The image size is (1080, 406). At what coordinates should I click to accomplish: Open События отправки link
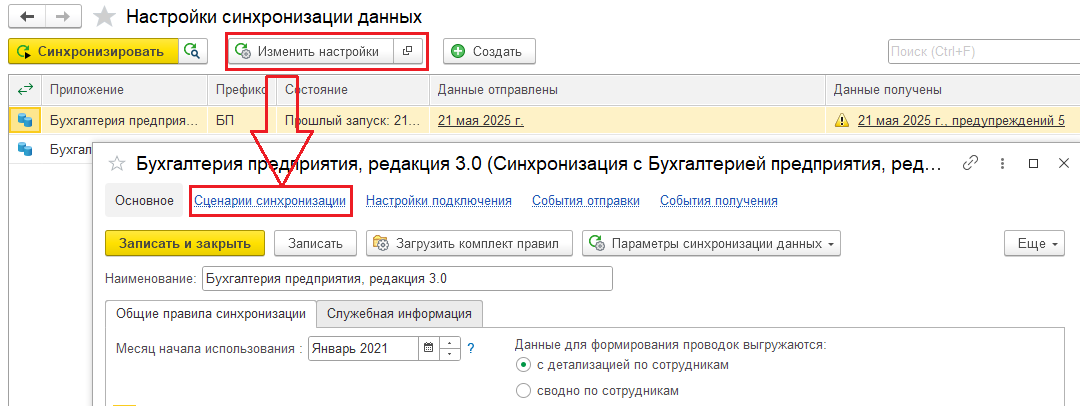(586, 201)
